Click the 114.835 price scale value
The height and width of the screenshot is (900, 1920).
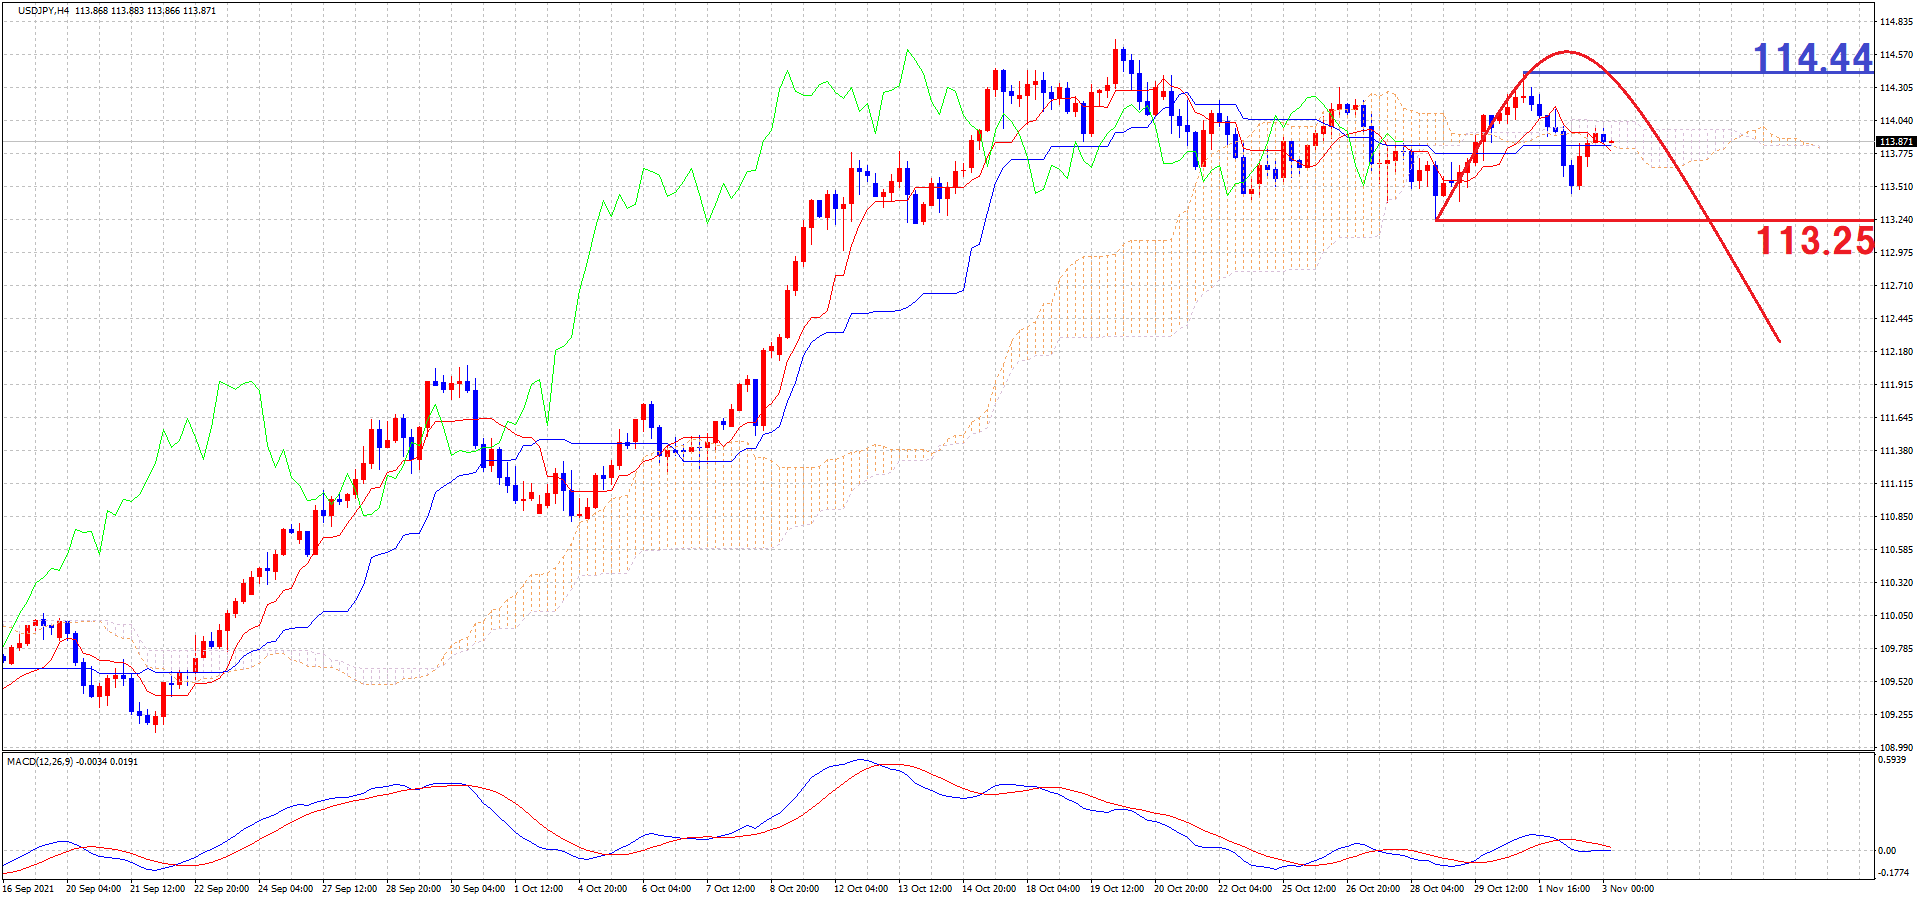(1896, 22)
